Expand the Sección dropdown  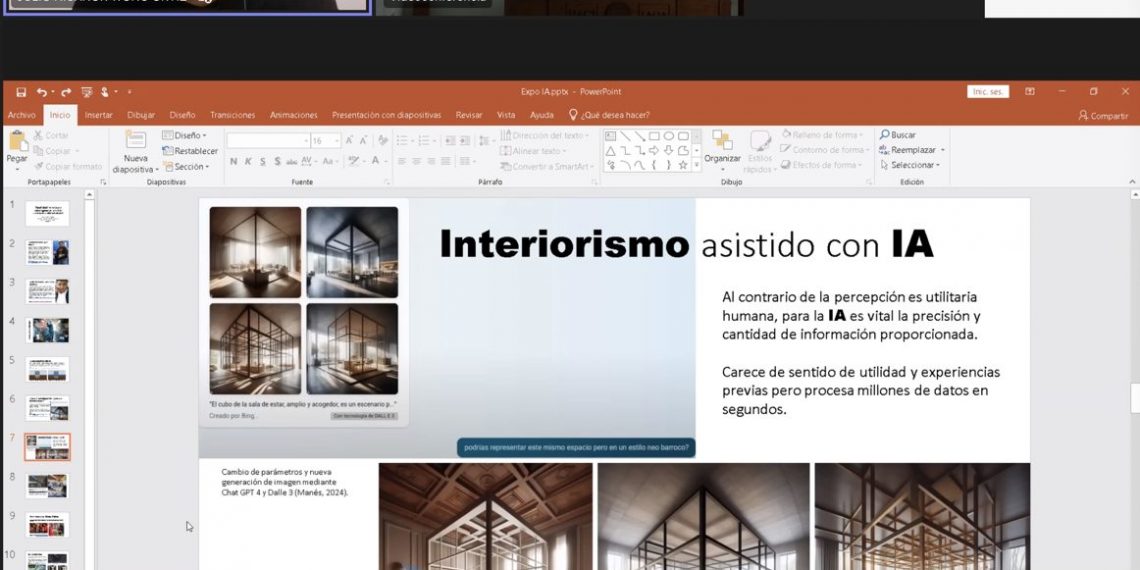coord(206,167)
